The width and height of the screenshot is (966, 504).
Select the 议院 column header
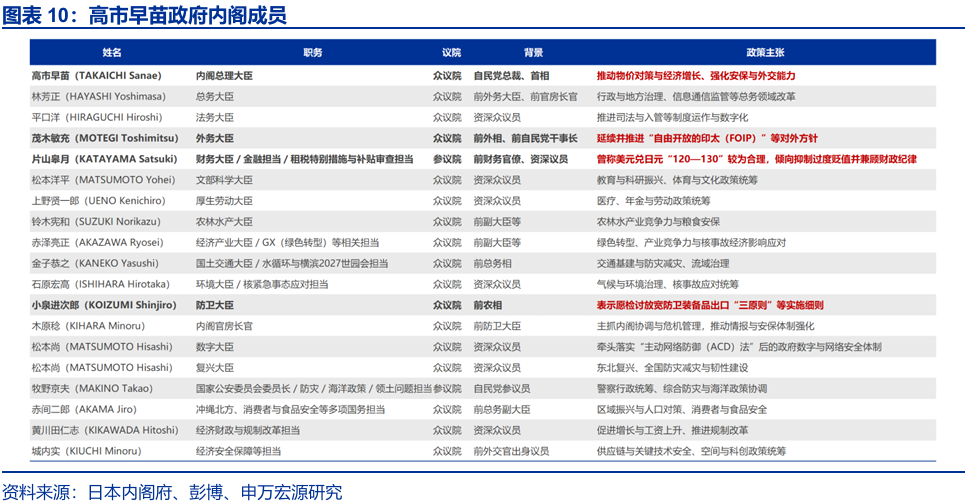tap(451, 53)
